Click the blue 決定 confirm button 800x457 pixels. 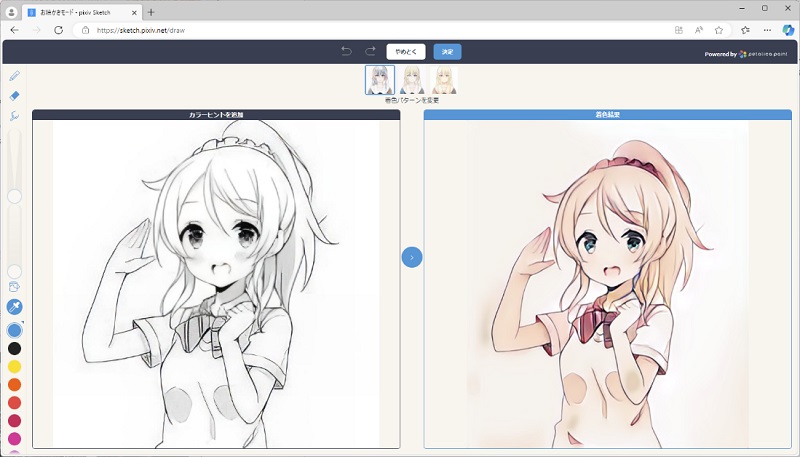click(447, 52)
